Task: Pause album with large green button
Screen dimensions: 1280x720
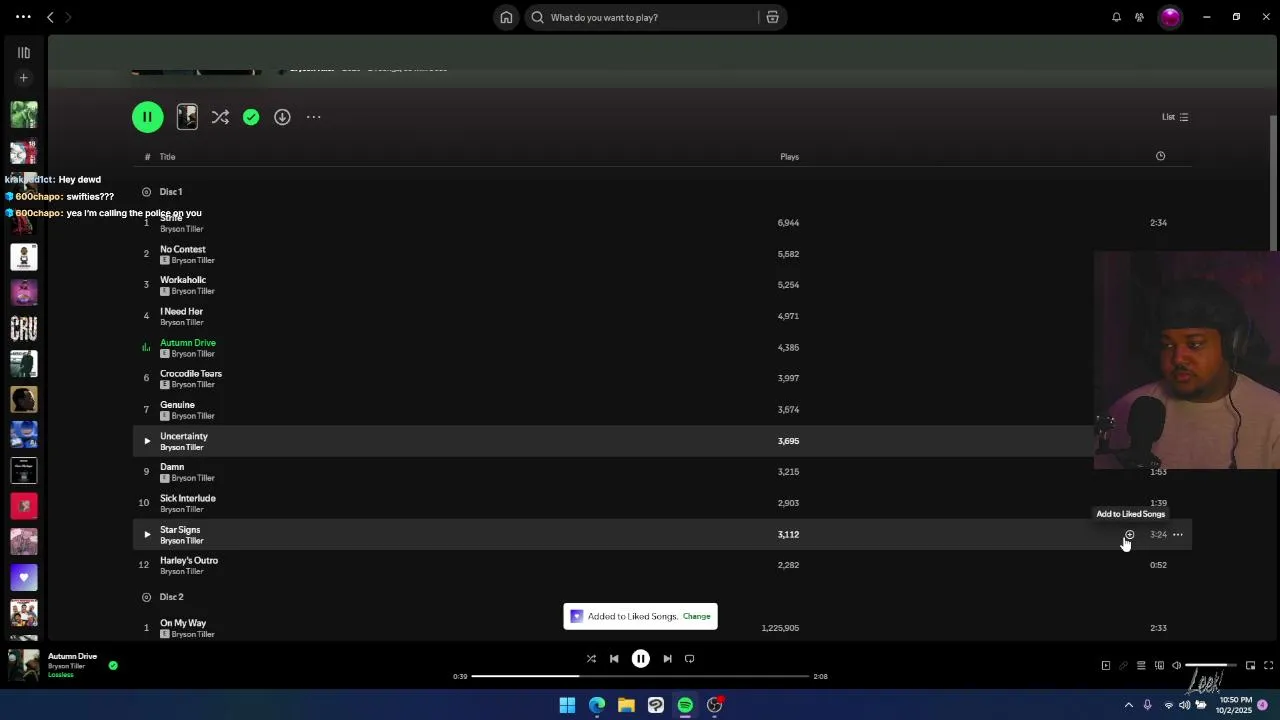Action: point(147,117)
